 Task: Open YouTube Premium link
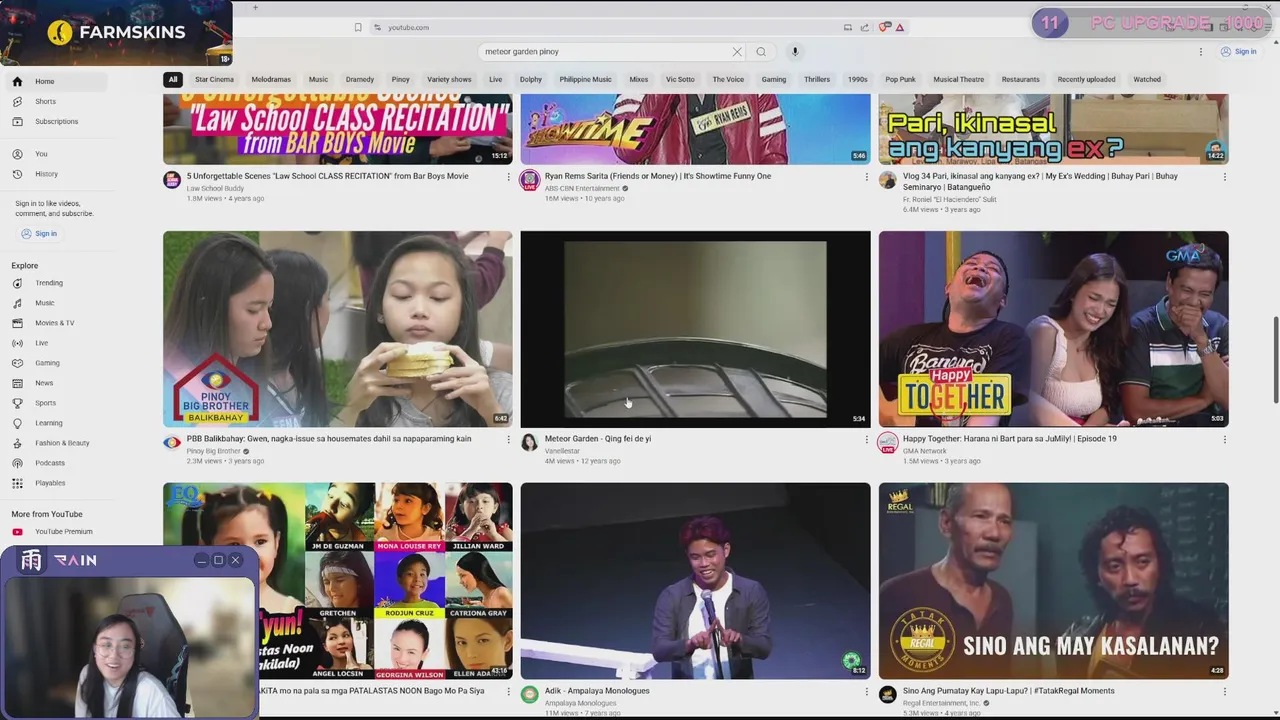[x=55, y=532]
